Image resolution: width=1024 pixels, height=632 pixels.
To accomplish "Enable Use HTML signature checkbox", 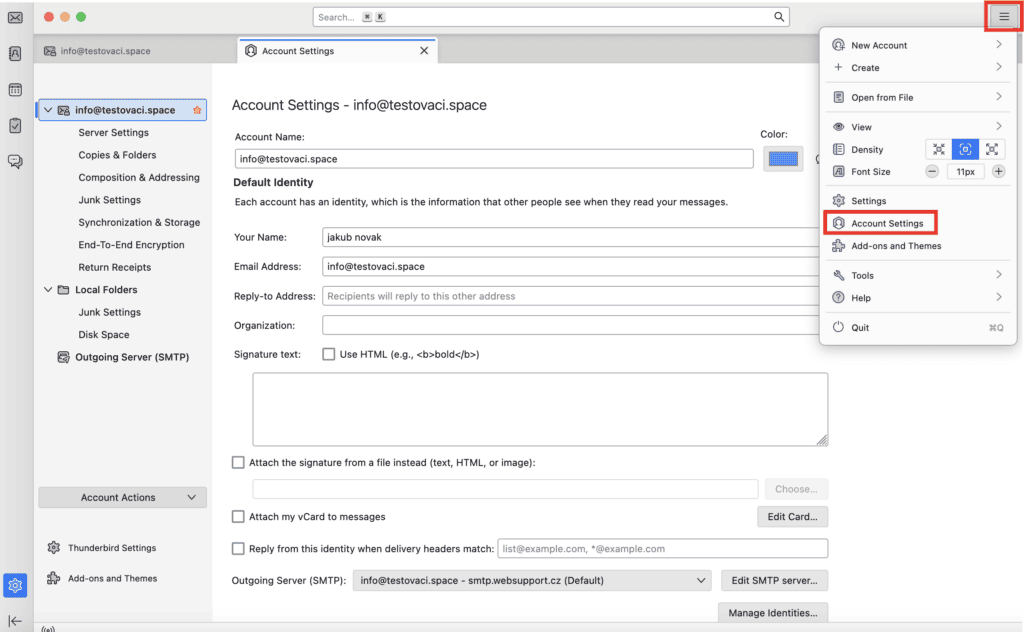I will point(328,354).
